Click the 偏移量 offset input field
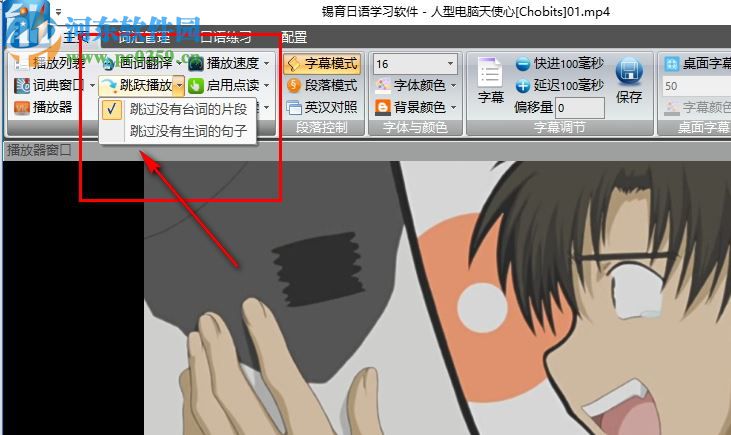This screenshot has height=435, width=731. (x=580, y=108)
